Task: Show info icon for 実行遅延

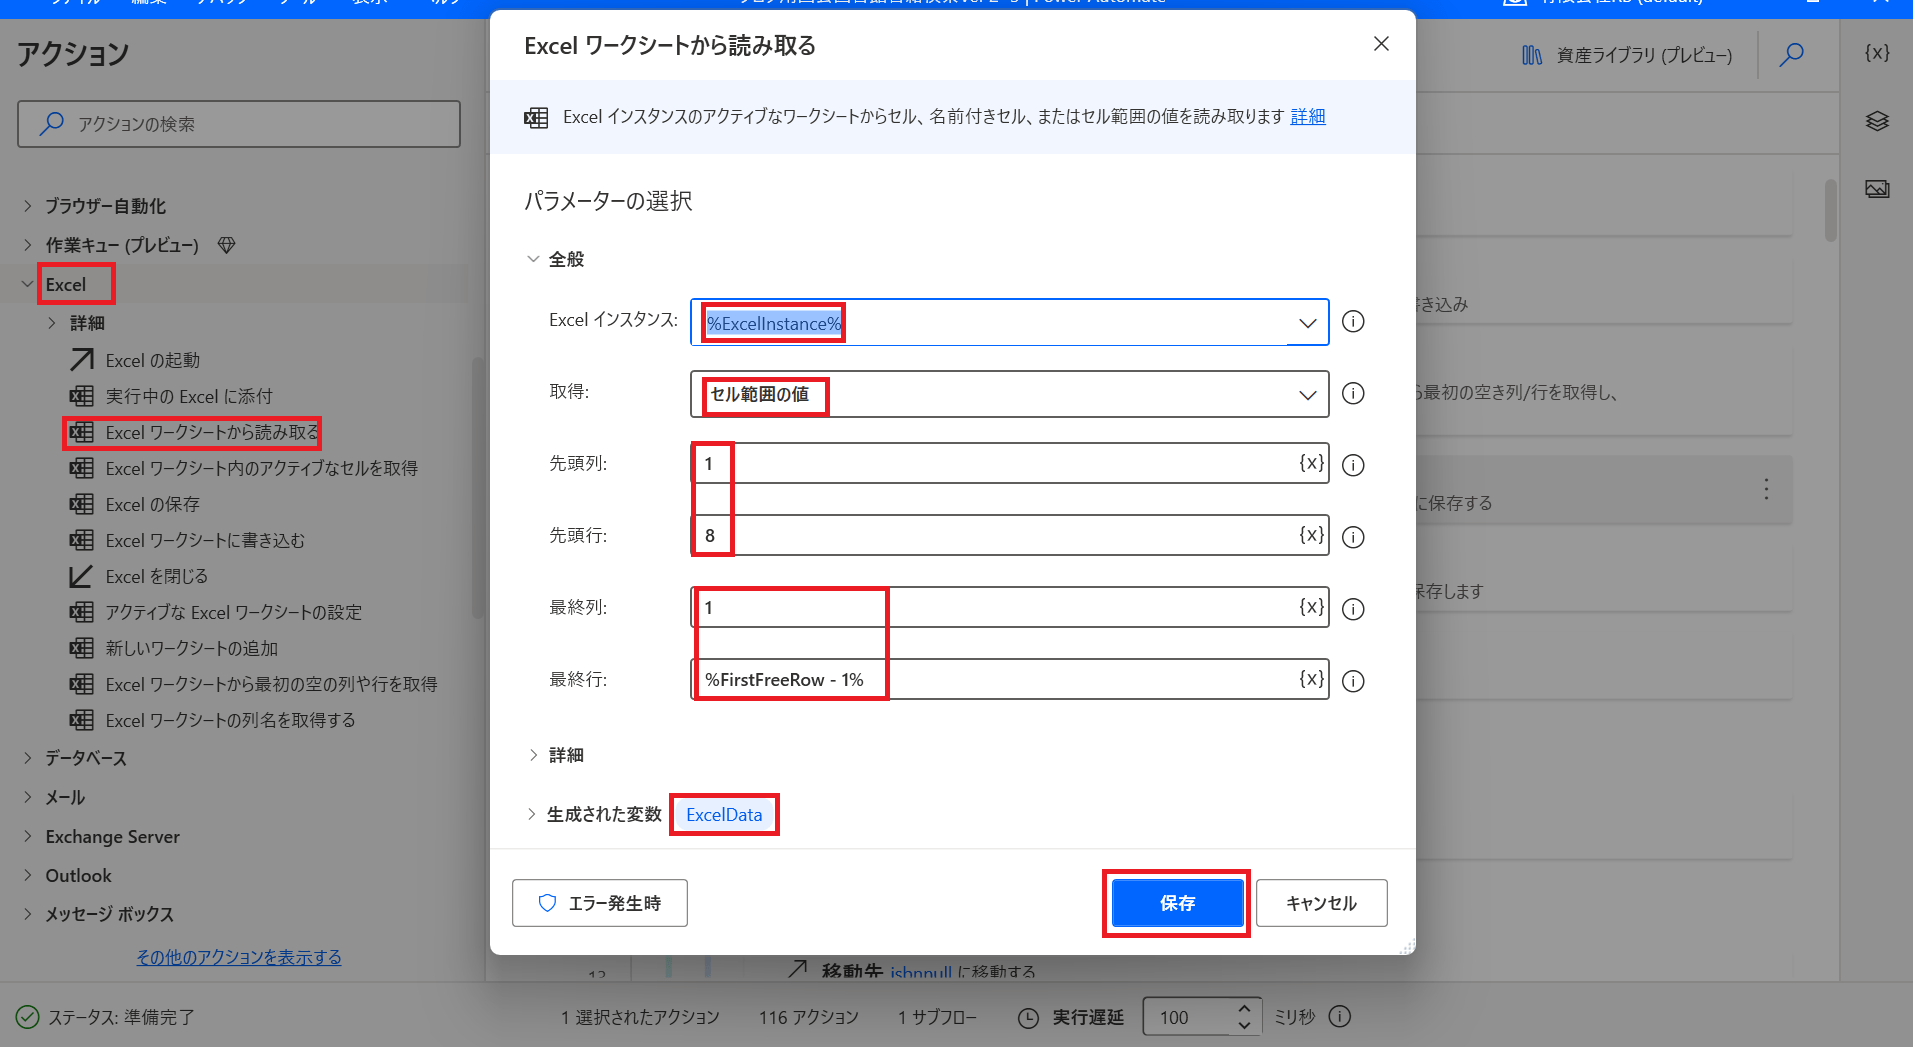Action: [x=1340, y=1016]
